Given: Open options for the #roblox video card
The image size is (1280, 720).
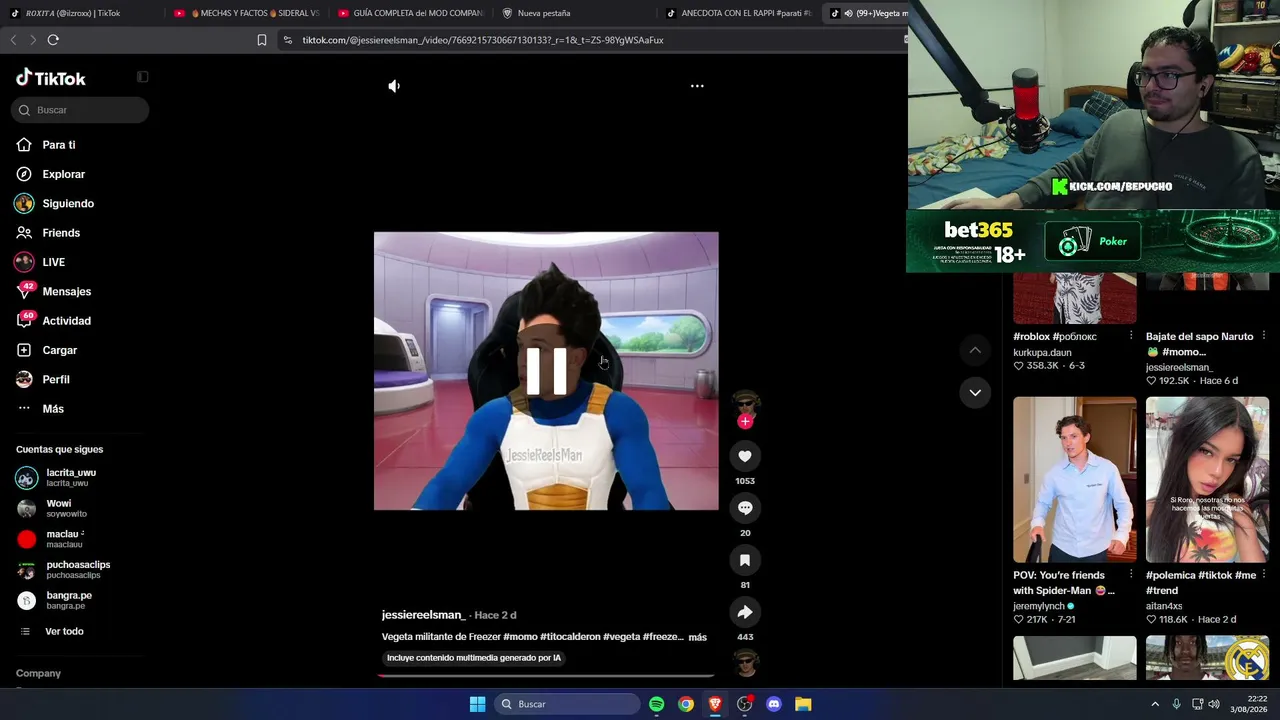Looking at the screenshot, I should point(1131,336).
